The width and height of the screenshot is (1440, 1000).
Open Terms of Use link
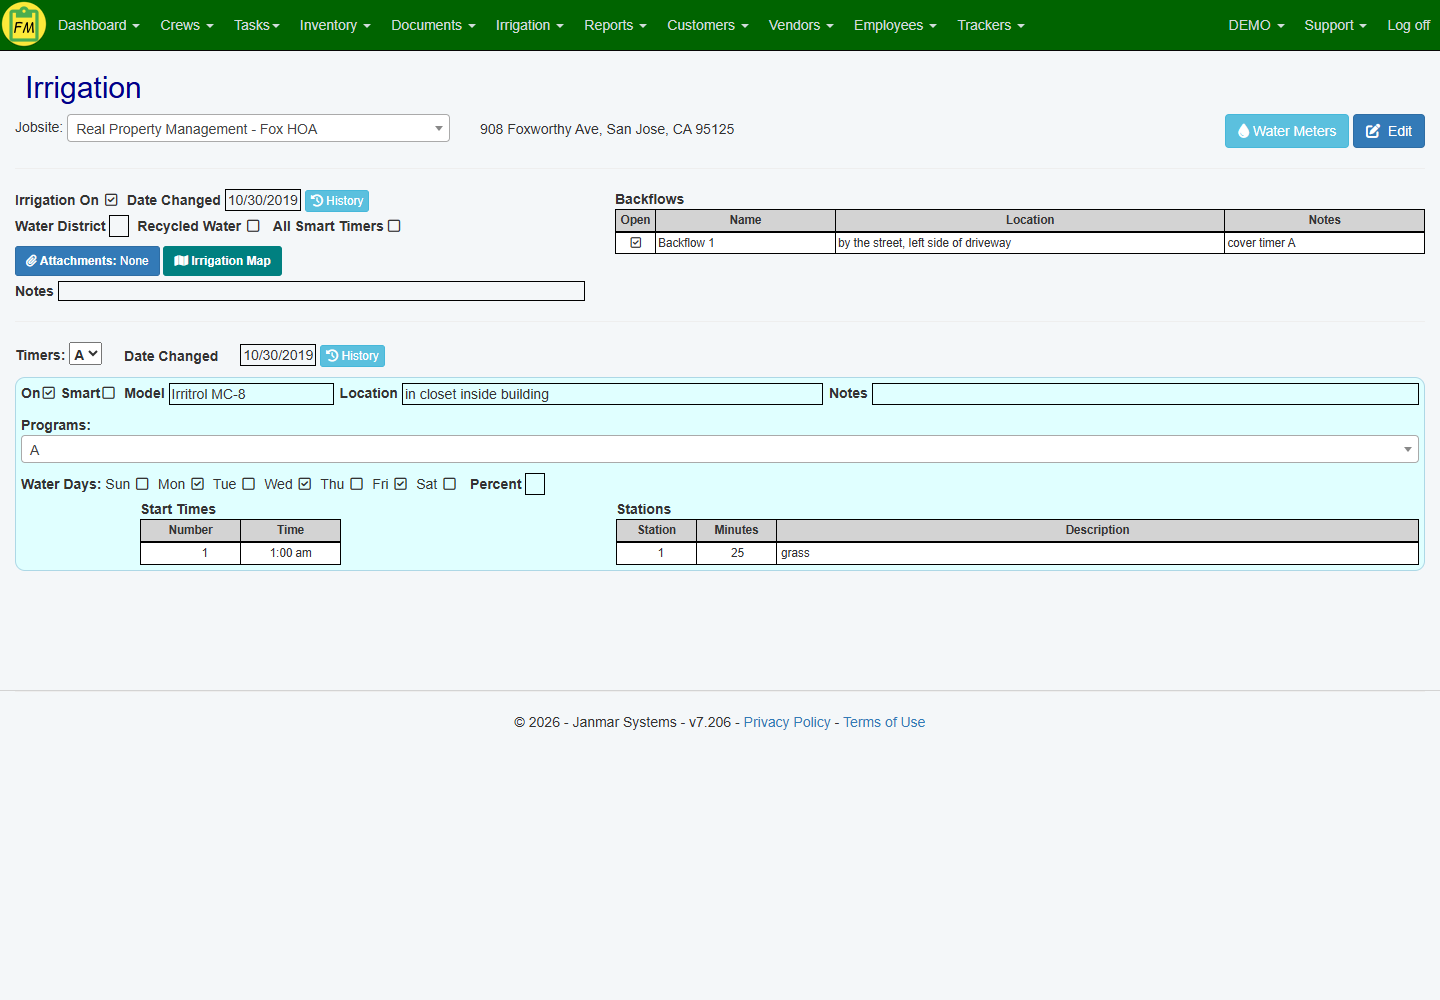click(884, 722)
